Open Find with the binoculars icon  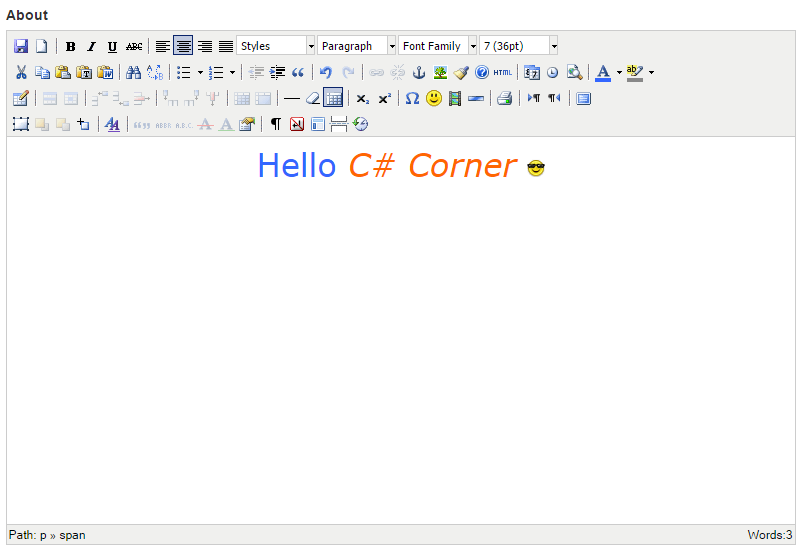[x=133, y=72]
